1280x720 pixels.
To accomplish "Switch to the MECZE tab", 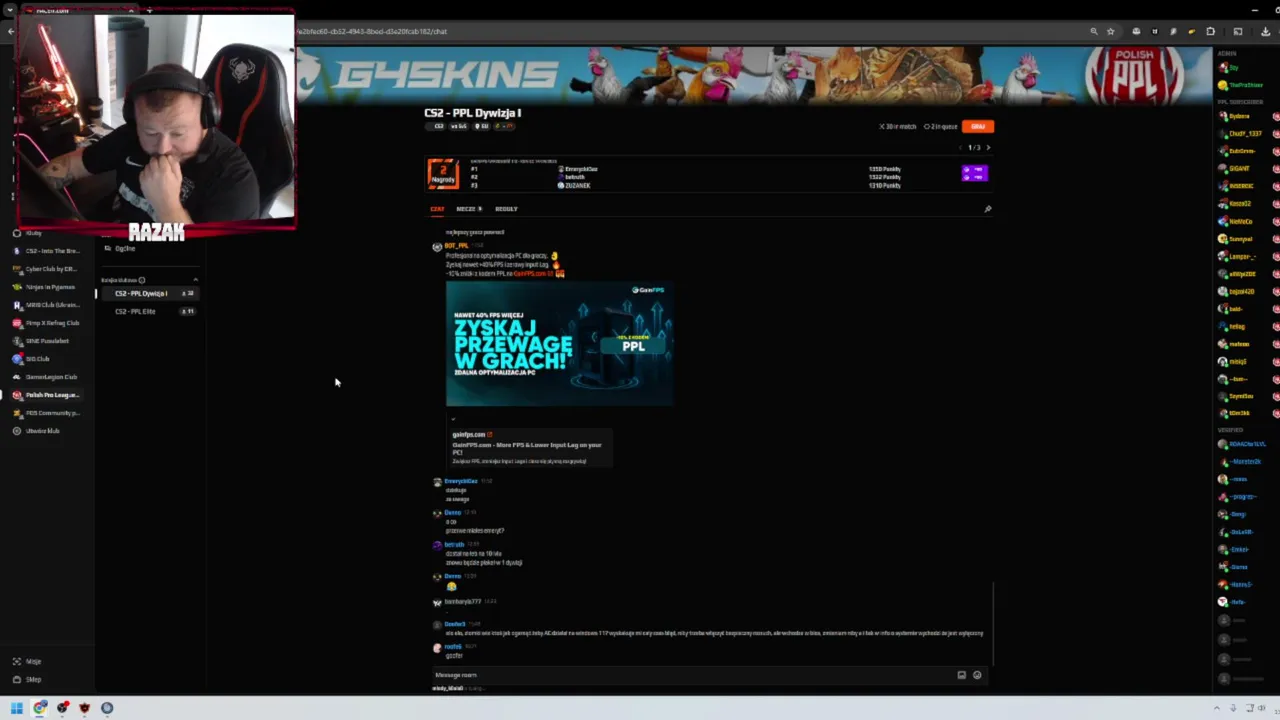I will [x=469, y=209].
